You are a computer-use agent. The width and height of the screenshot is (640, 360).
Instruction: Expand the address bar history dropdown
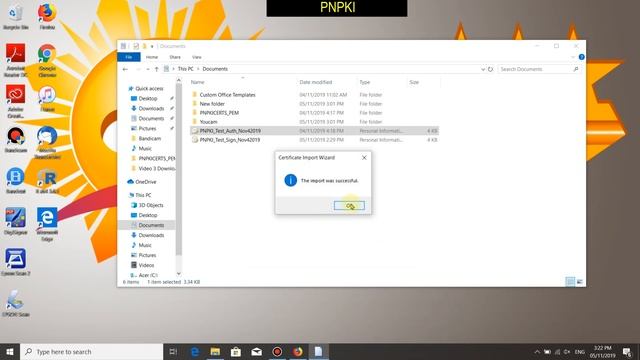pos(483,69)
